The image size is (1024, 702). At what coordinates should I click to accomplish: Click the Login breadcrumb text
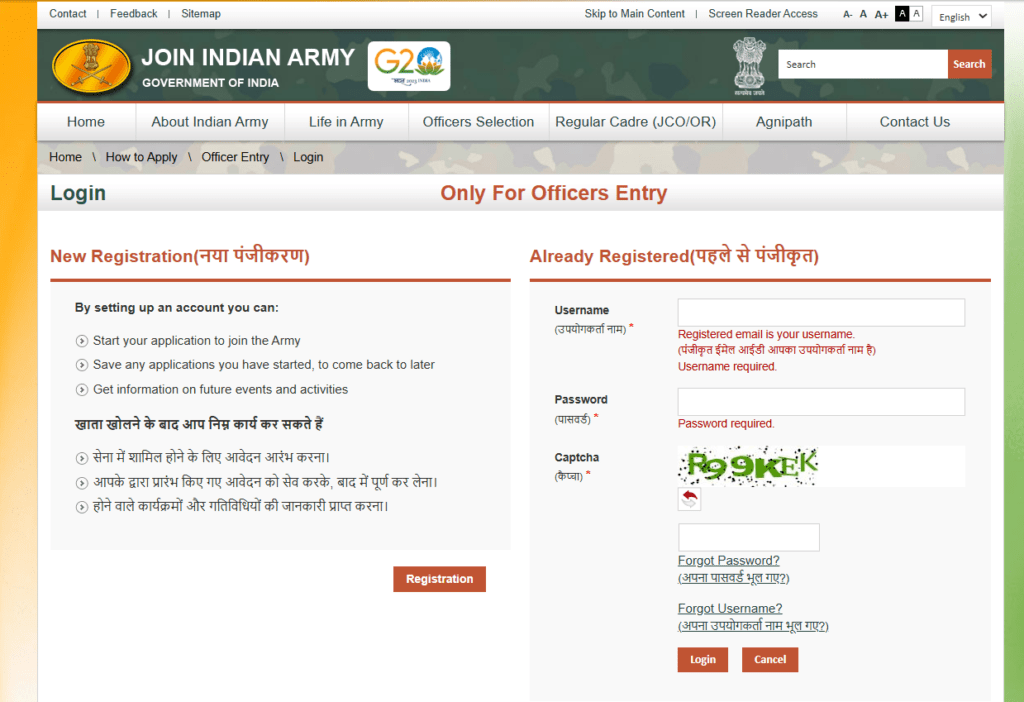tap(308, 157)
